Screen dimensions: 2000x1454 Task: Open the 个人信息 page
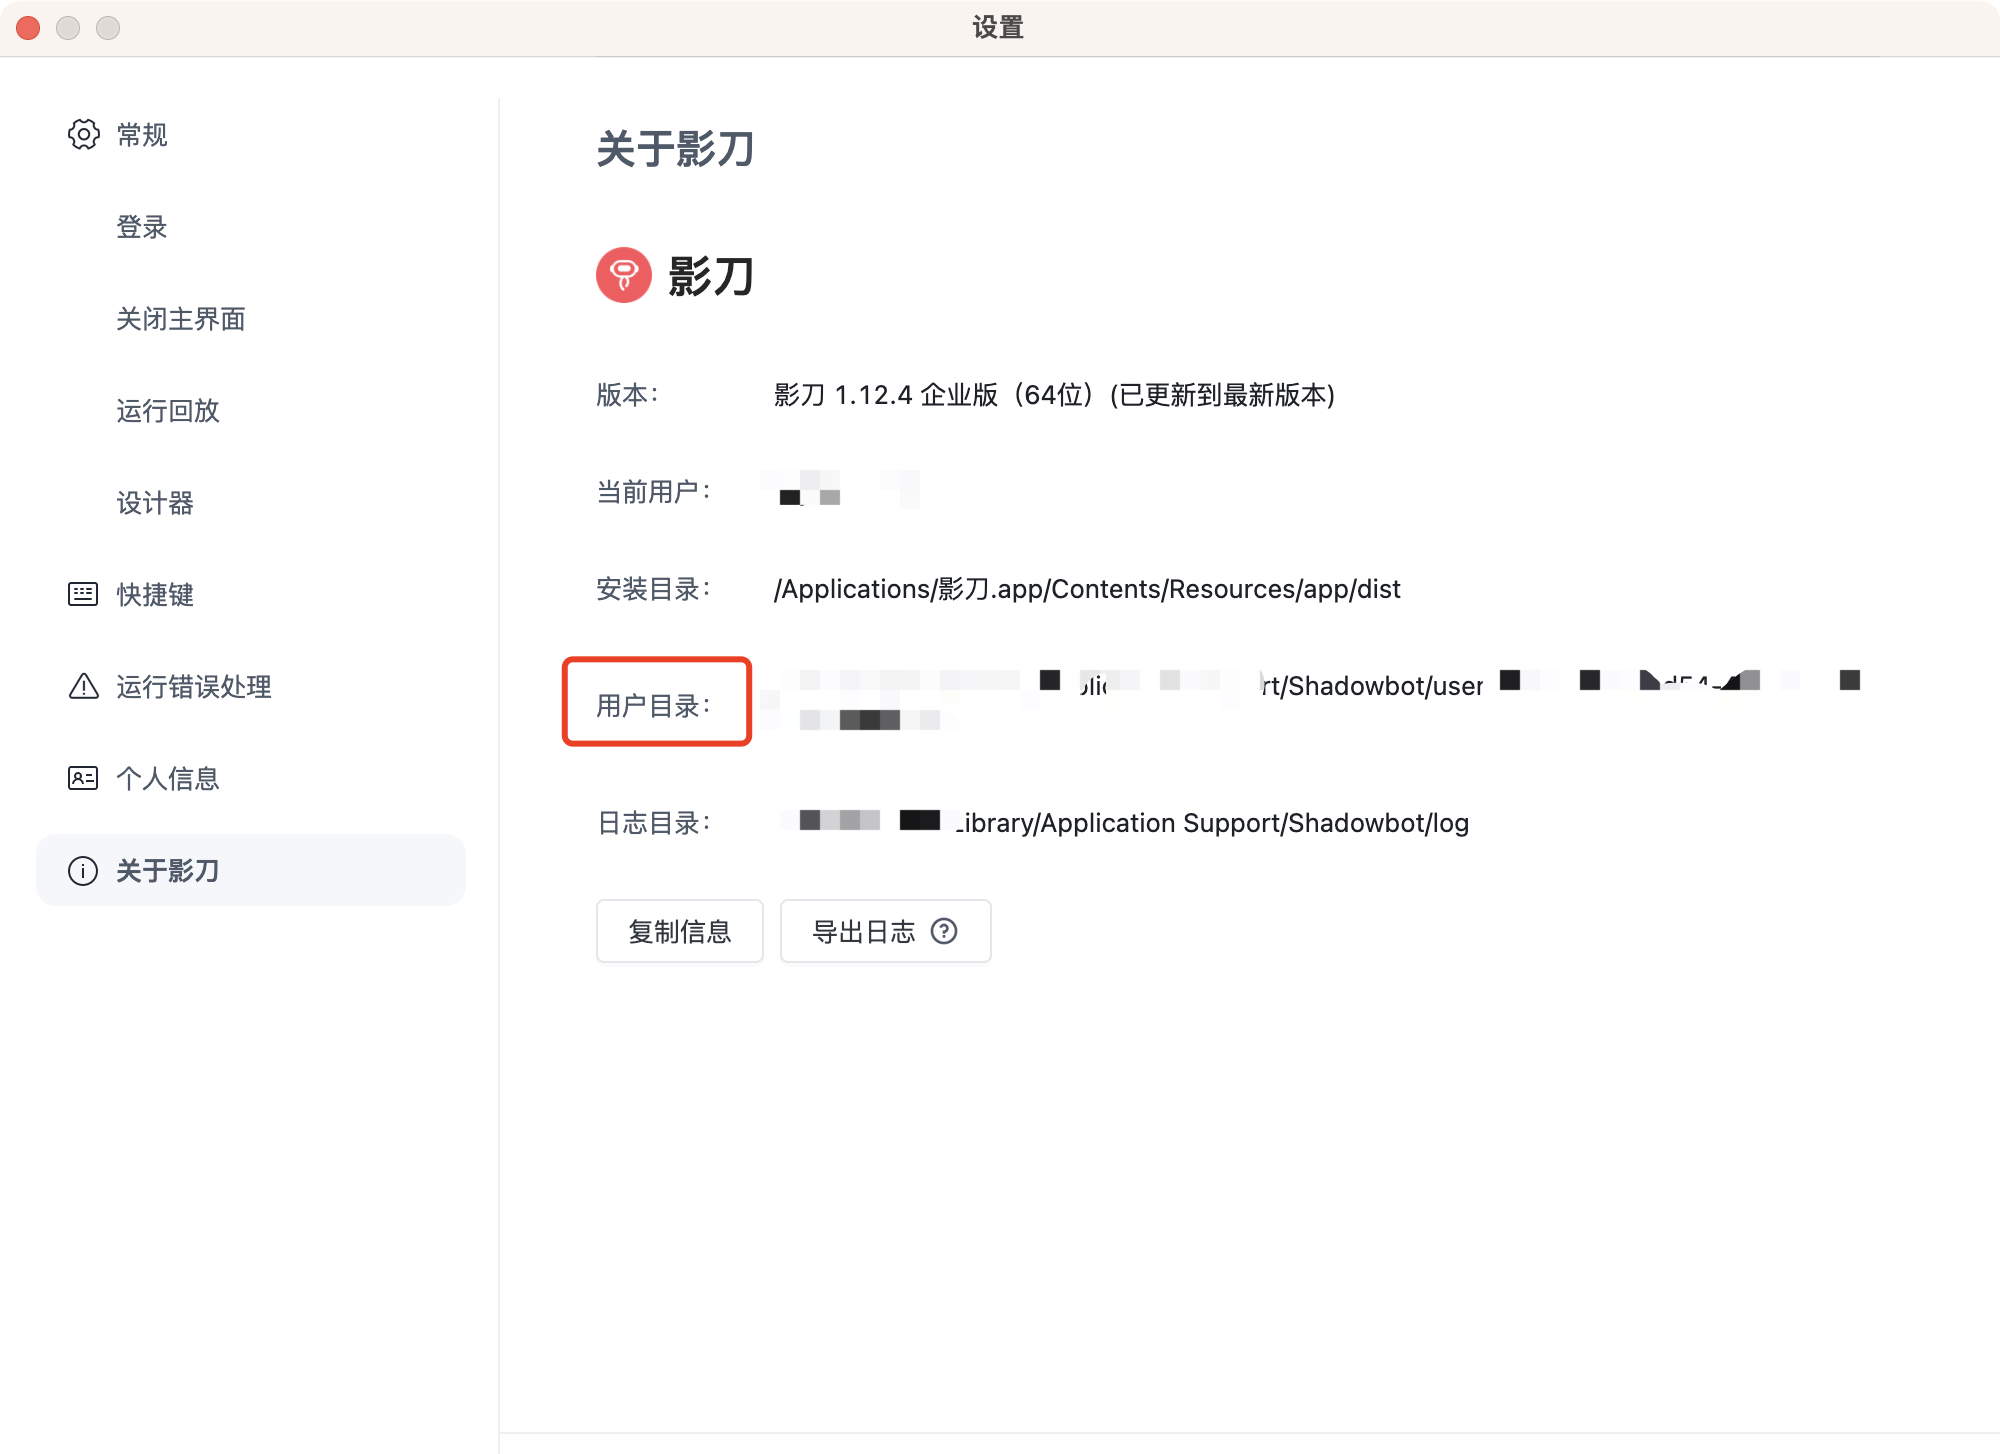168,779
